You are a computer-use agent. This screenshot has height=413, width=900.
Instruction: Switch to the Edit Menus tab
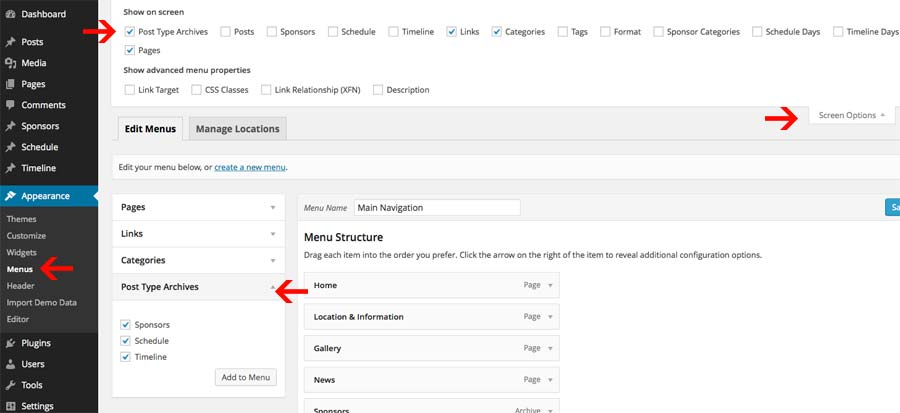(150, 129)
